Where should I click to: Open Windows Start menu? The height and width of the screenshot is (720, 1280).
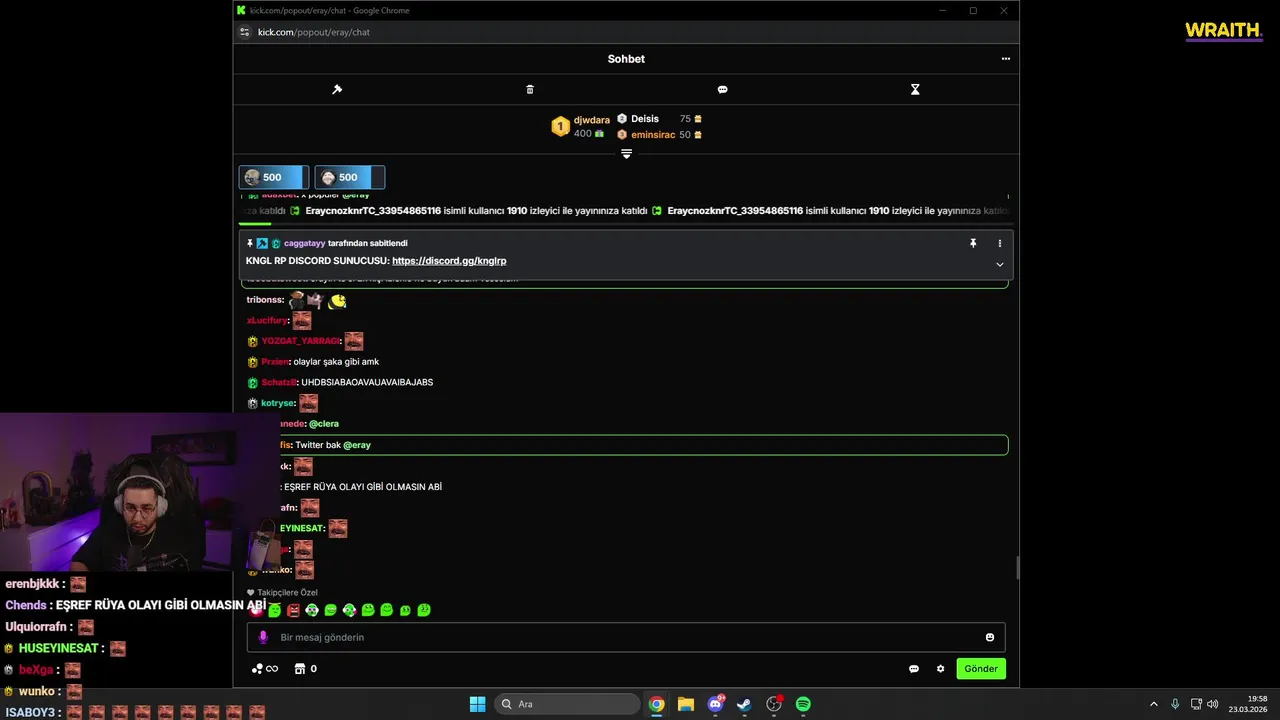coord(477,704)
